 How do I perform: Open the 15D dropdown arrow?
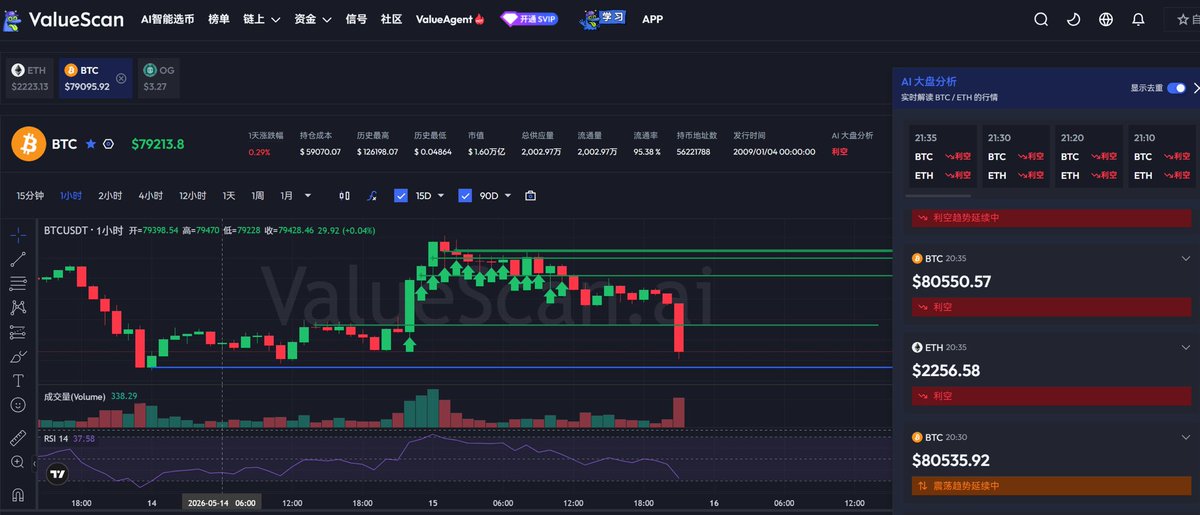pos(443,196)
